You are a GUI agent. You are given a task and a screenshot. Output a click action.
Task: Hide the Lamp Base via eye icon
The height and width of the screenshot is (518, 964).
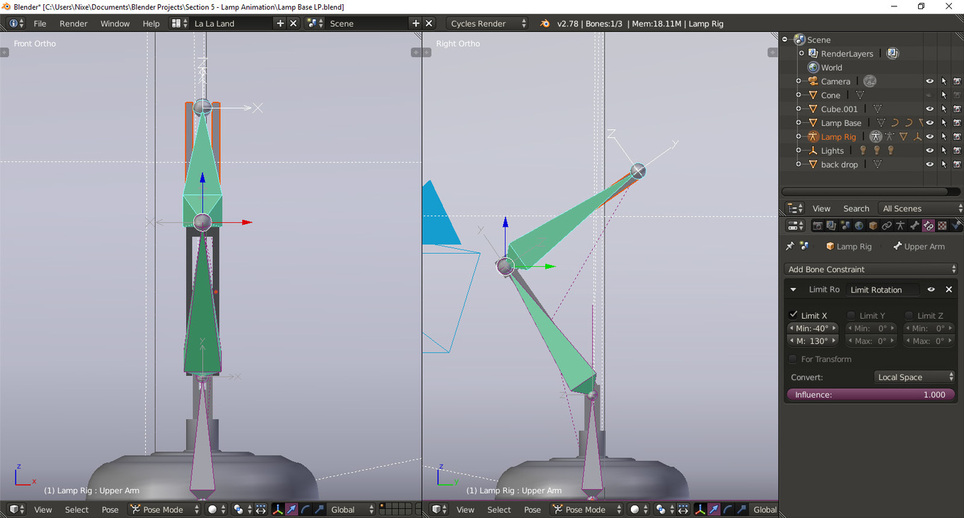930,123
